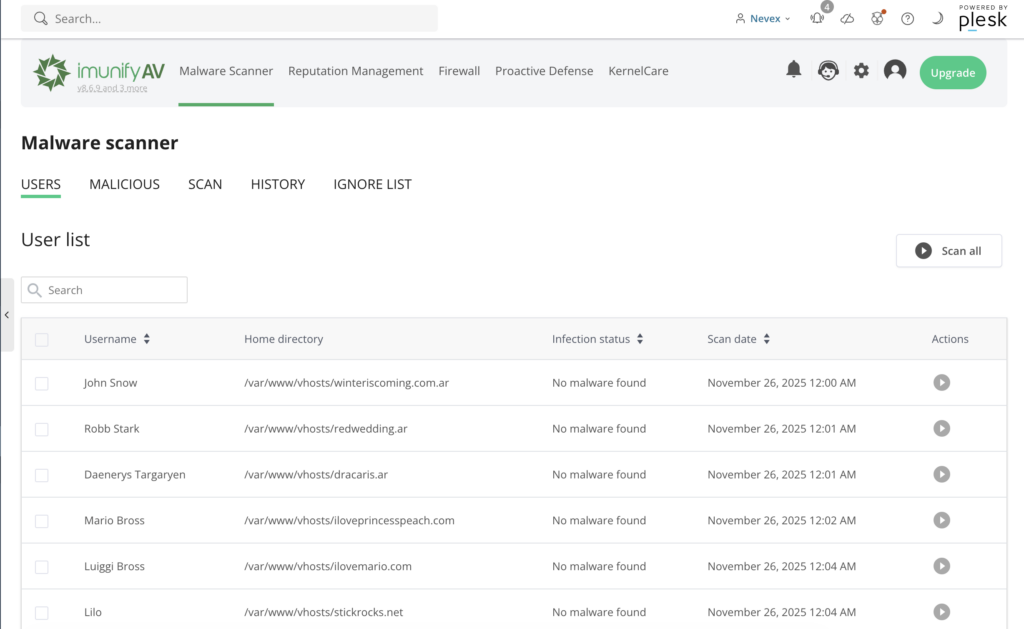The height and width of the screenshot is (629, 1024).
Task: Switch to the MALICIOUS tab
Action: click(124, 184)
